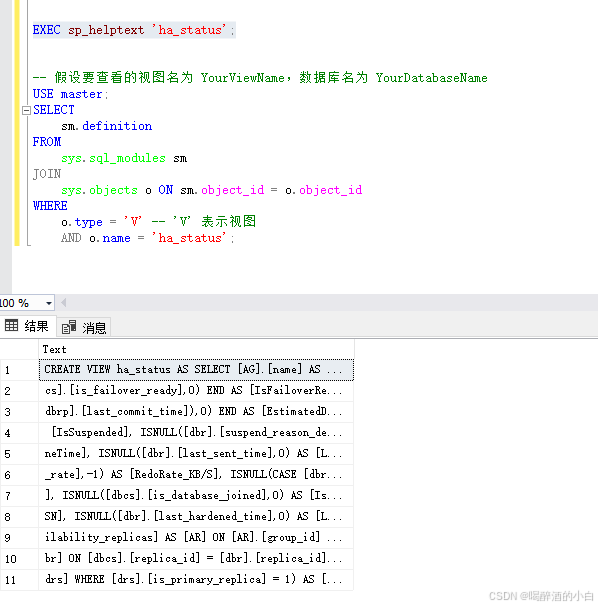Click the messages icon on 消息 tab

69,328
